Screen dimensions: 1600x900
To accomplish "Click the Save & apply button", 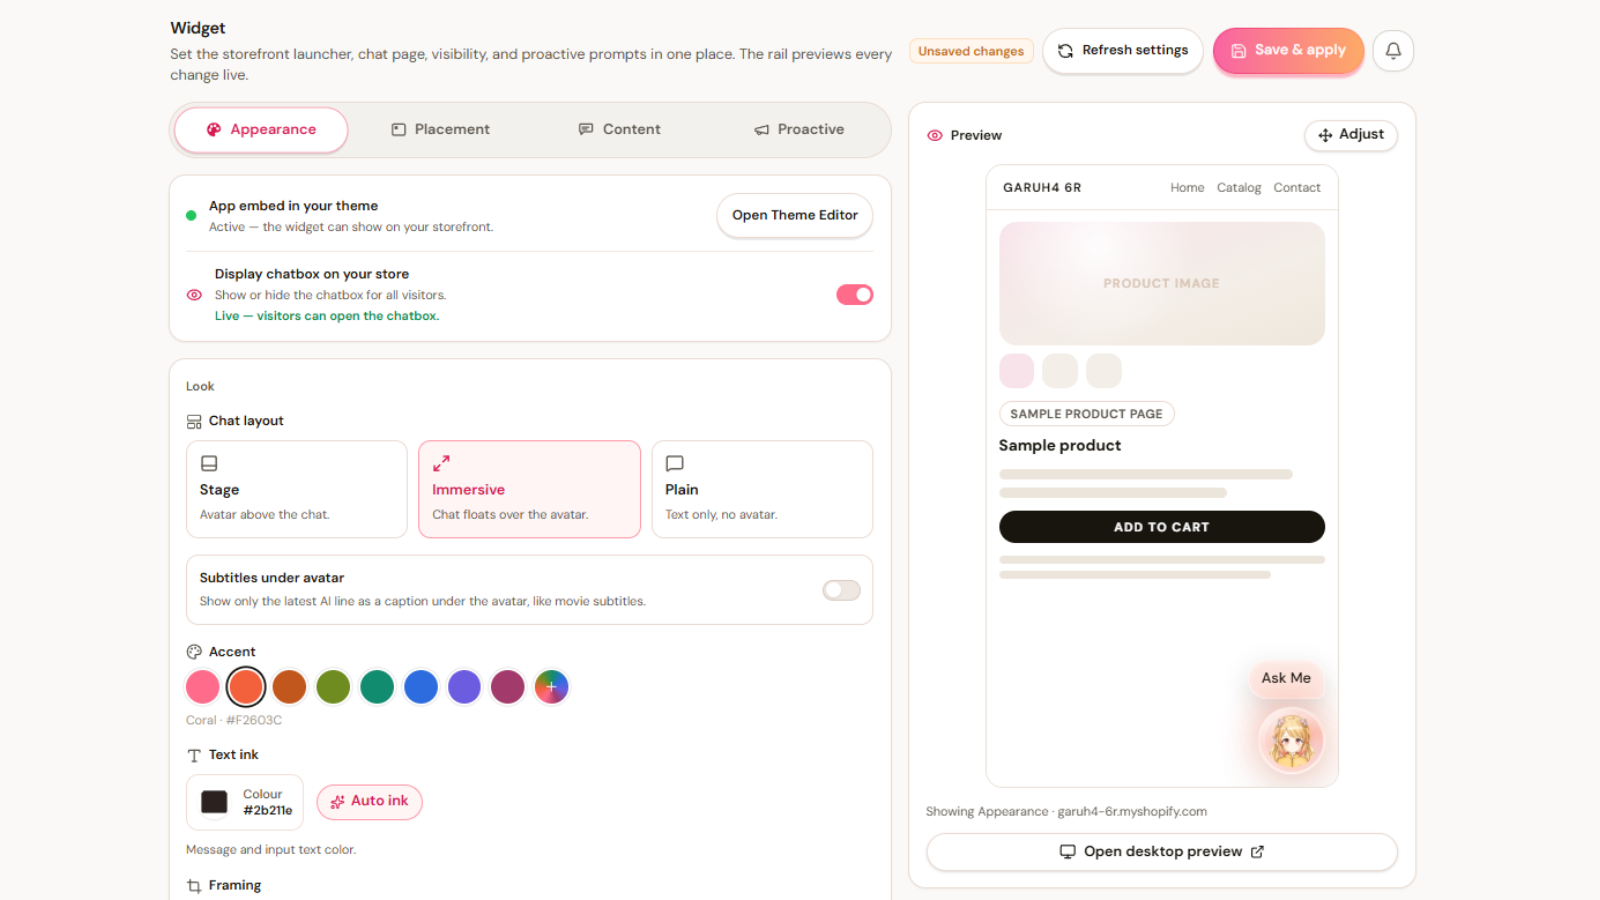I will 1288,50.
